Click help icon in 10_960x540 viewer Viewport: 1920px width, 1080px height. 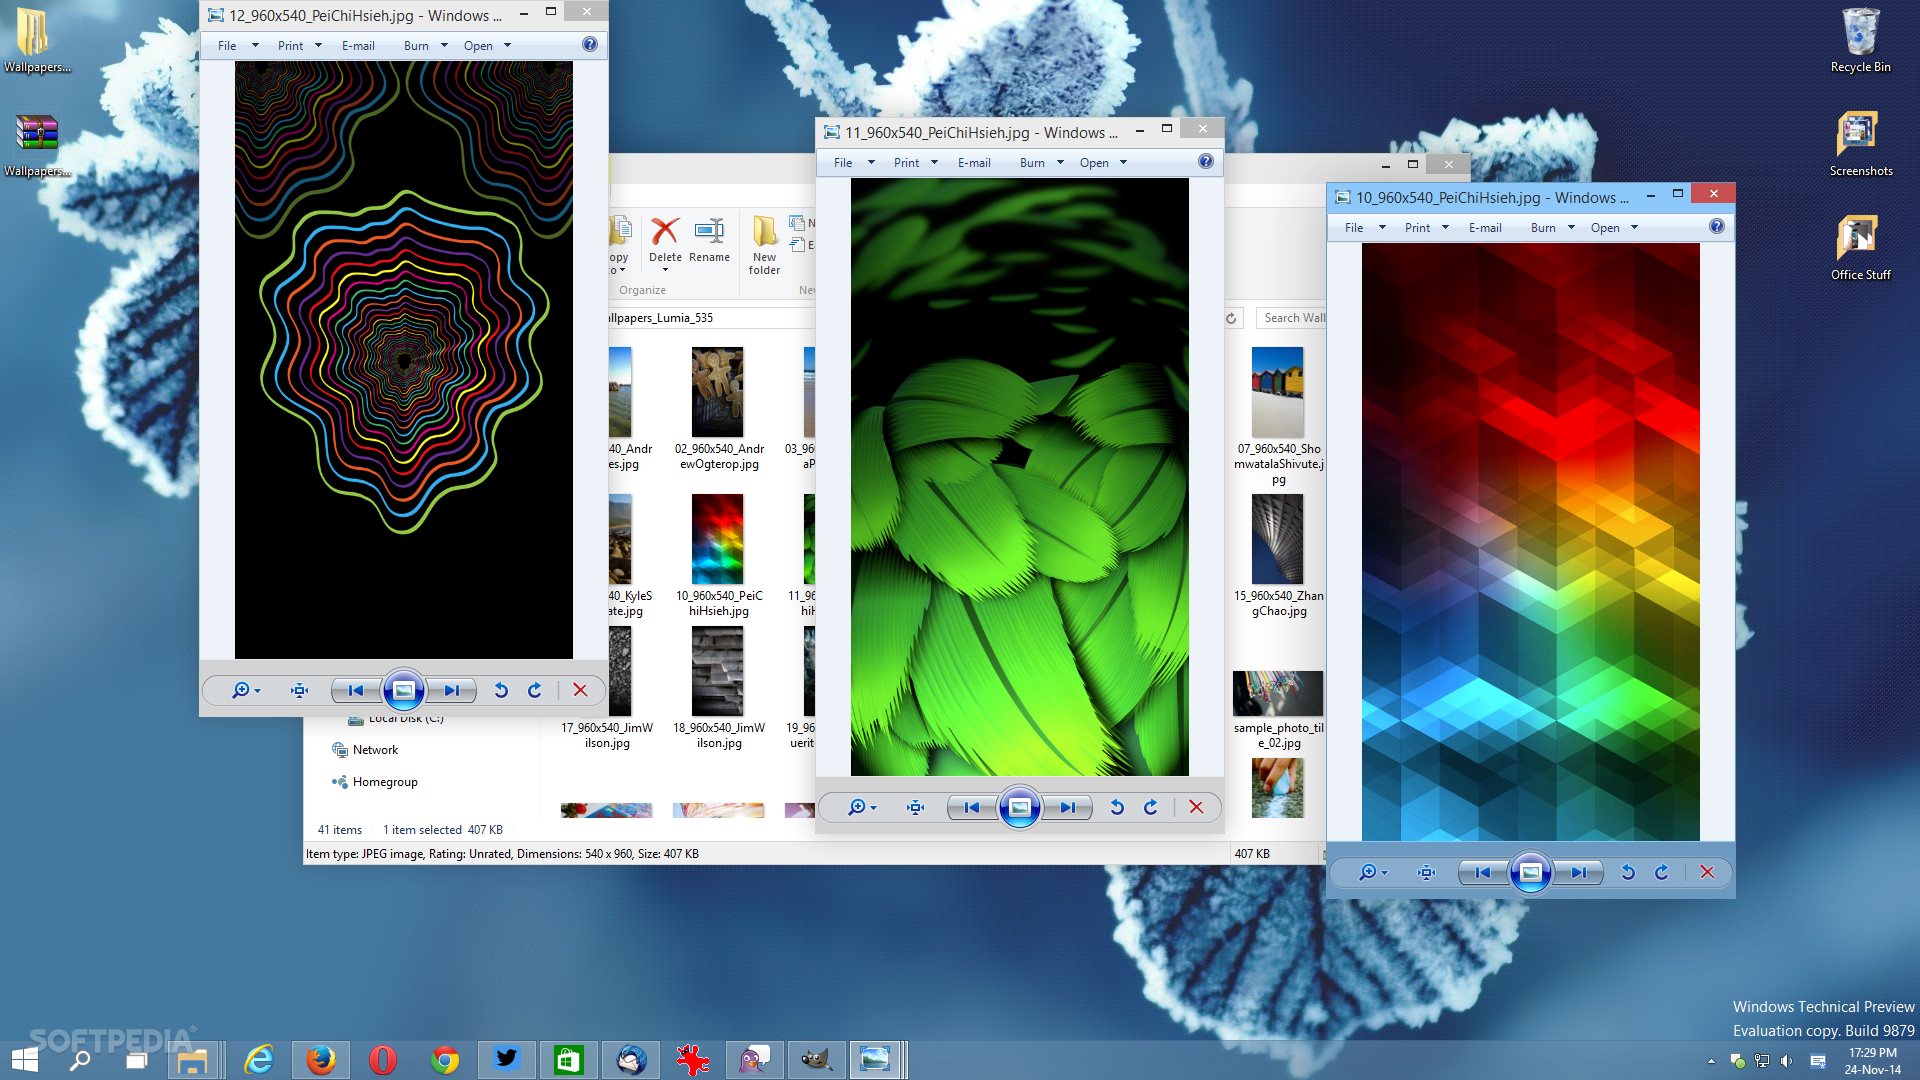[1717, 227]
